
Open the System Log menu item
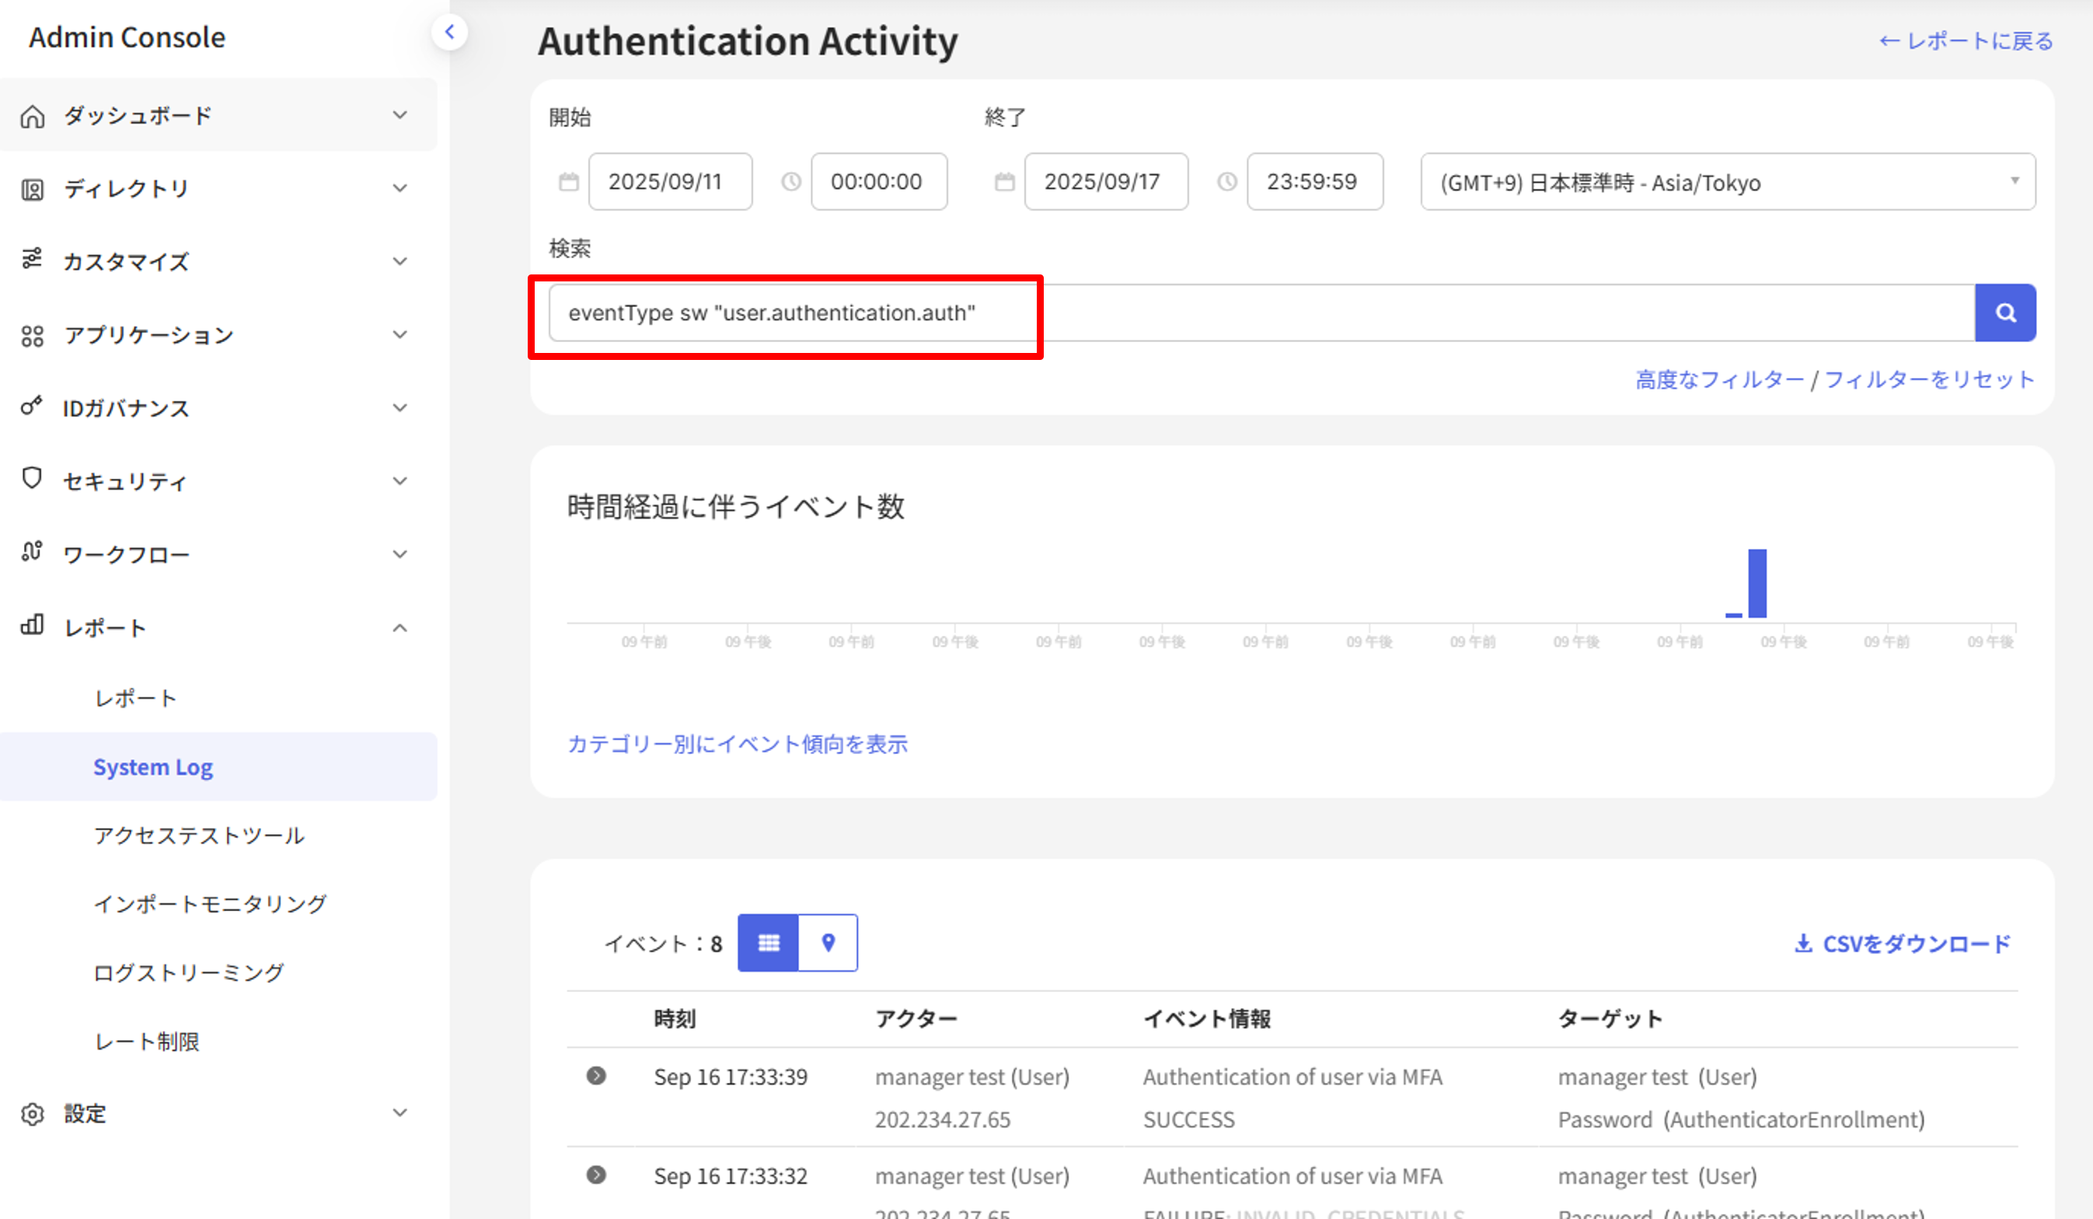click(x=153, y=767)
